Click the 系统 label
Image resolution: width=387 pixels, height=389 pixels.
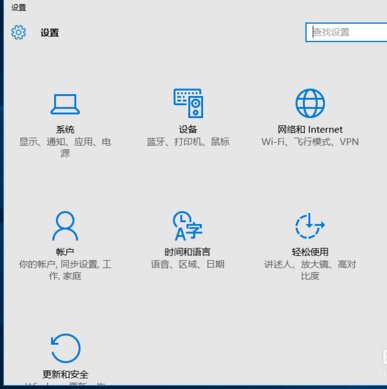coord(65,129)
